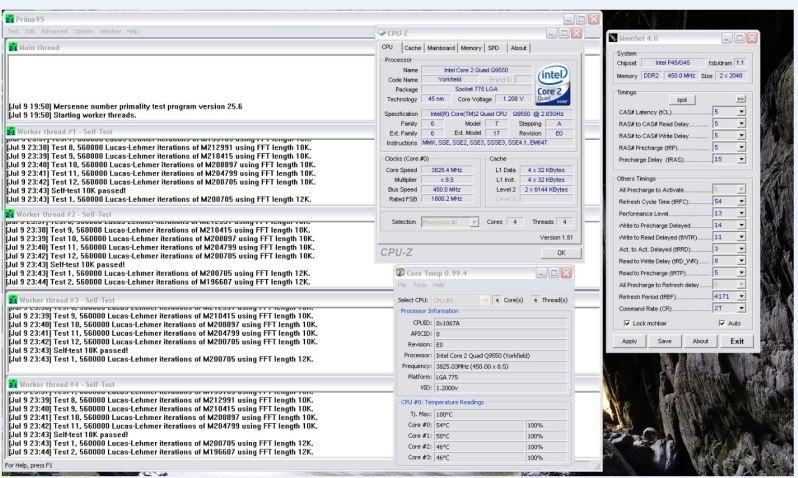Open the Window menu in Prime95
798x478 pixels.
(110, 32)
